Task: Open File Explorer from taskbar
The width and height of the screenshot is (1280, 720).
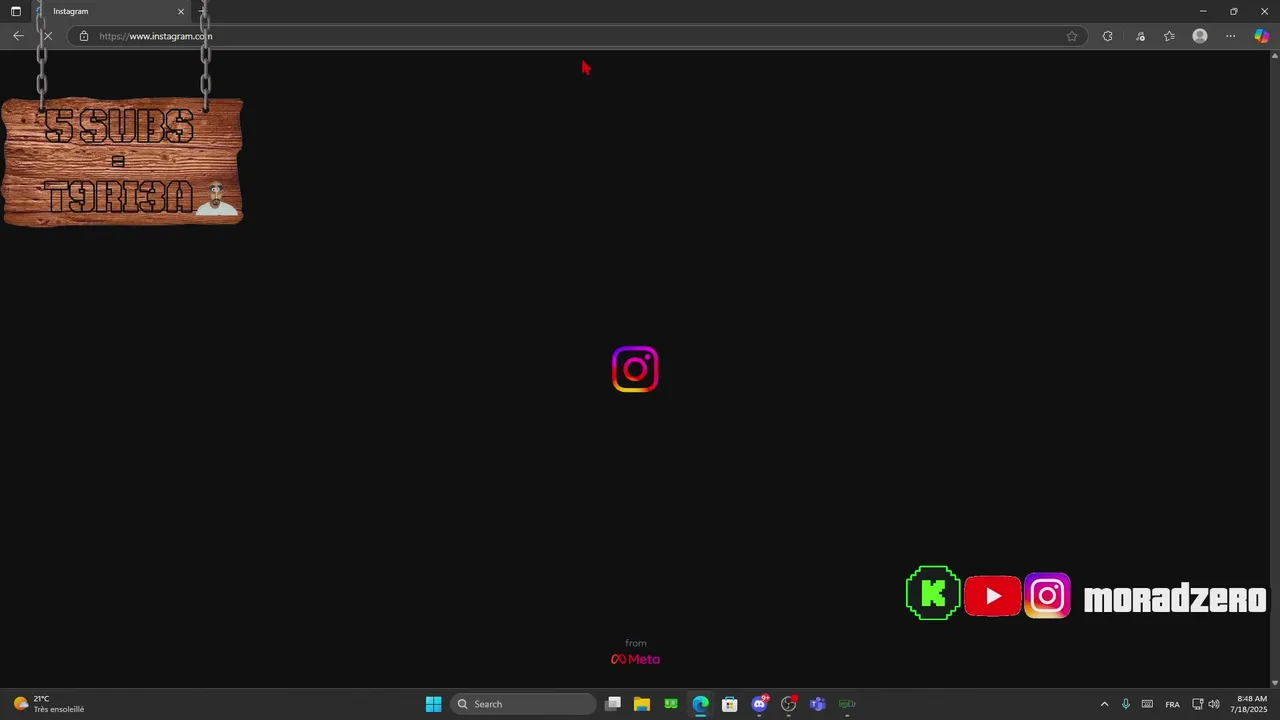Action: click(642, 704)
